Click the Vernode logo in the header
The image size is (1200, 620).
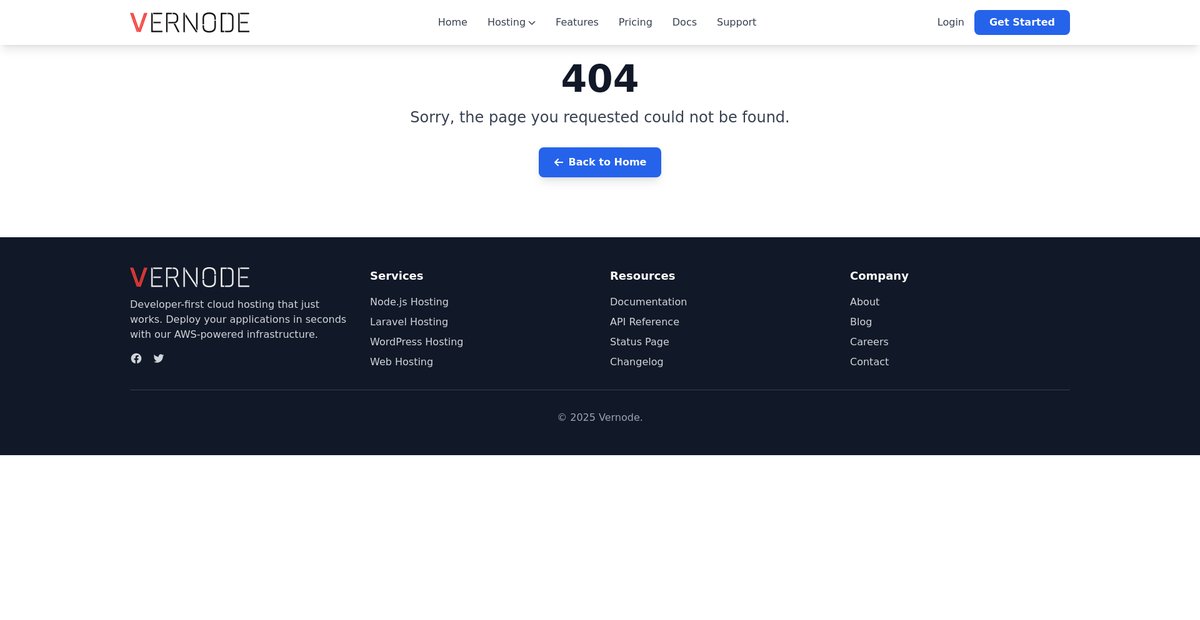tap(190, 22)
